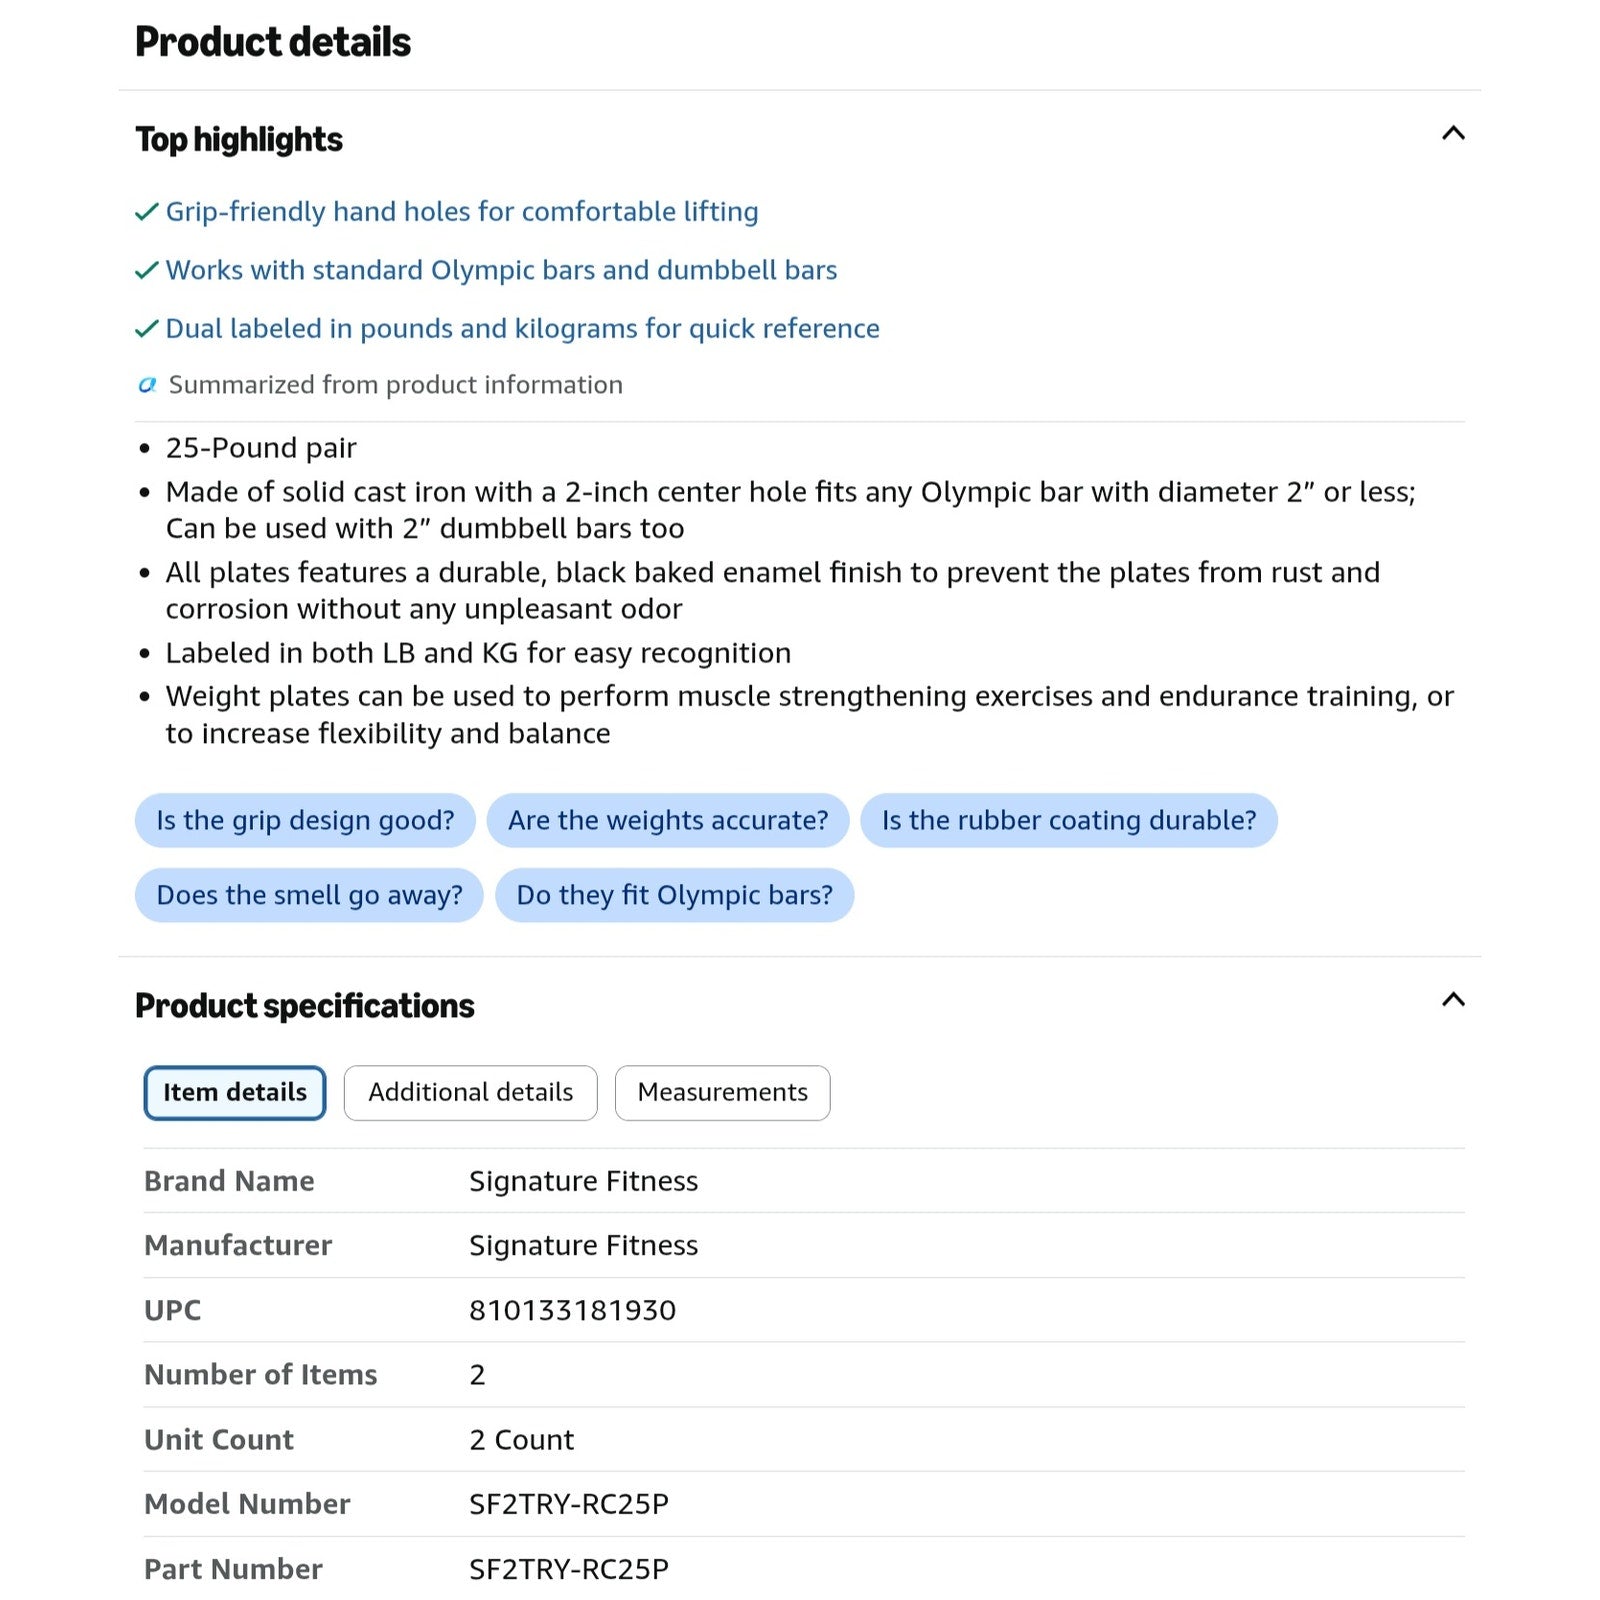Click checkmark icon beside Dual labeled in pounds
This screenshot has width=1600, height=1600.
tap(147, 329)
